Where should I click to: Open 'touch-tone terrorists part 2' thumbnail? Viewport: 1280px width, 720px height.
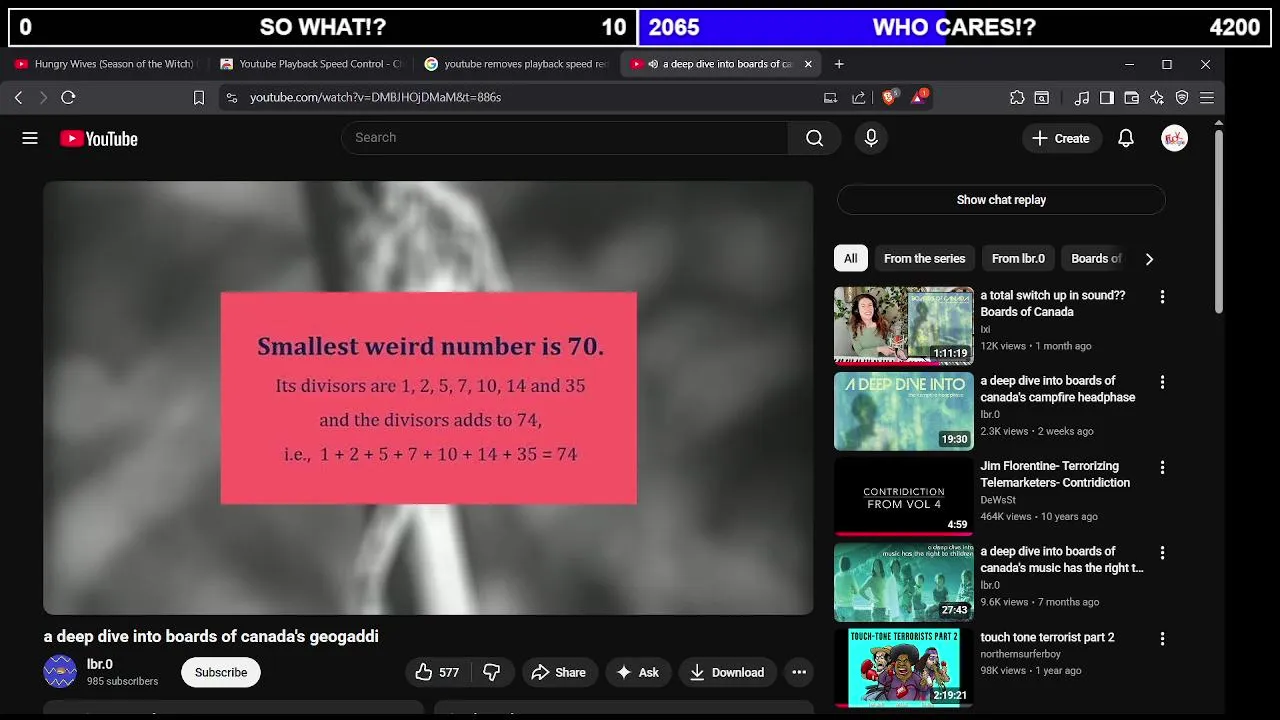tap(904, 667)
